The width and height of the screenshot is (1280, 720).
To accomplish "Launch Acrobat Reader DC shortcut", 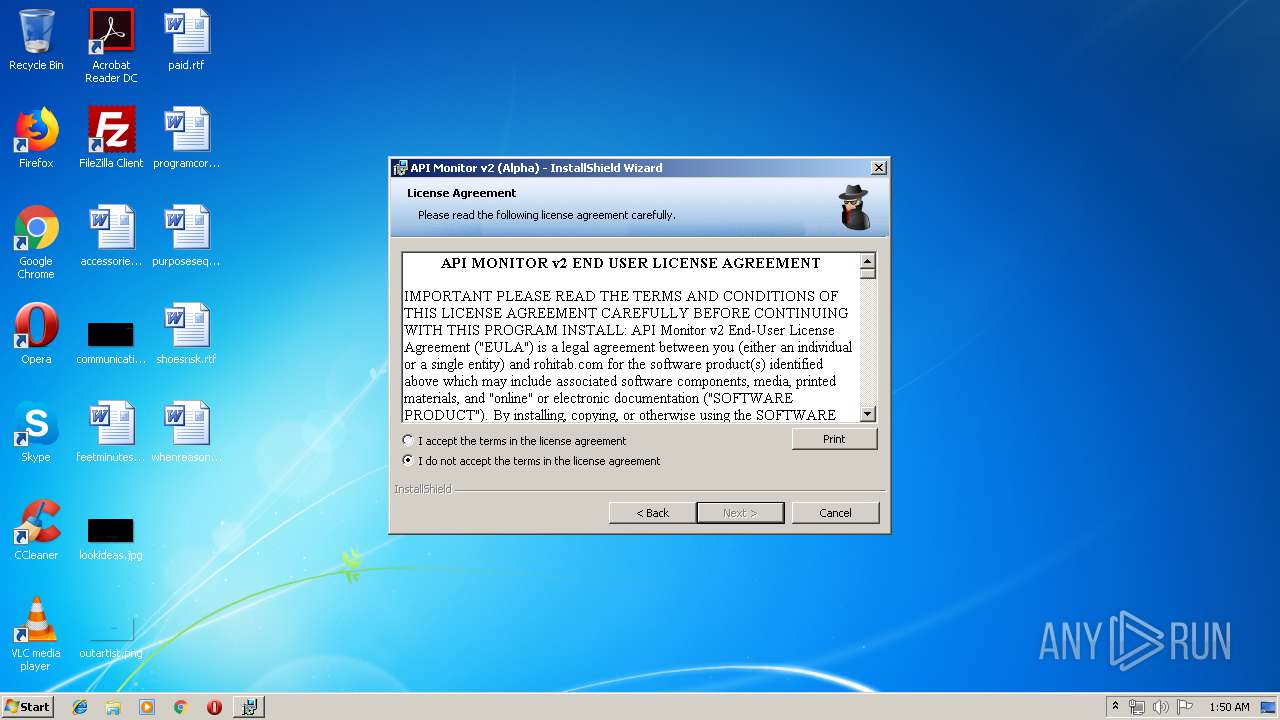I will [111, 46].
